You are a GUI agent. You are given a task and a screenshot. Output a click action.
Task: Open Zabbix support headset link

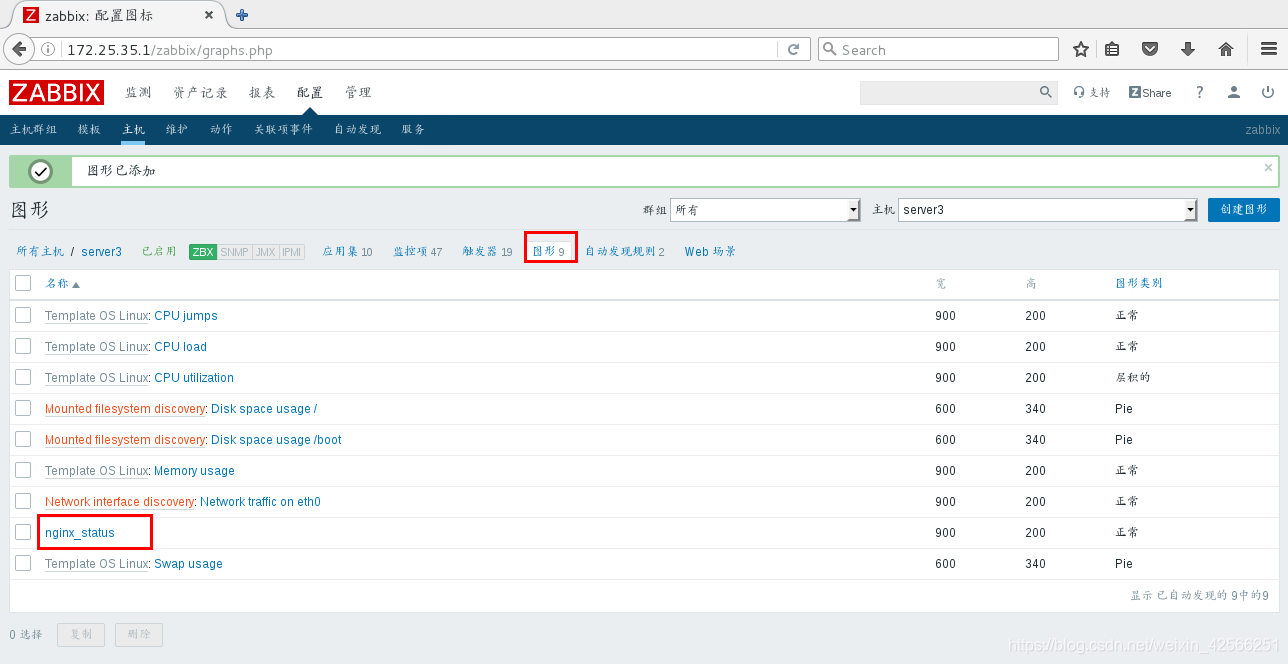(1092, 92)
